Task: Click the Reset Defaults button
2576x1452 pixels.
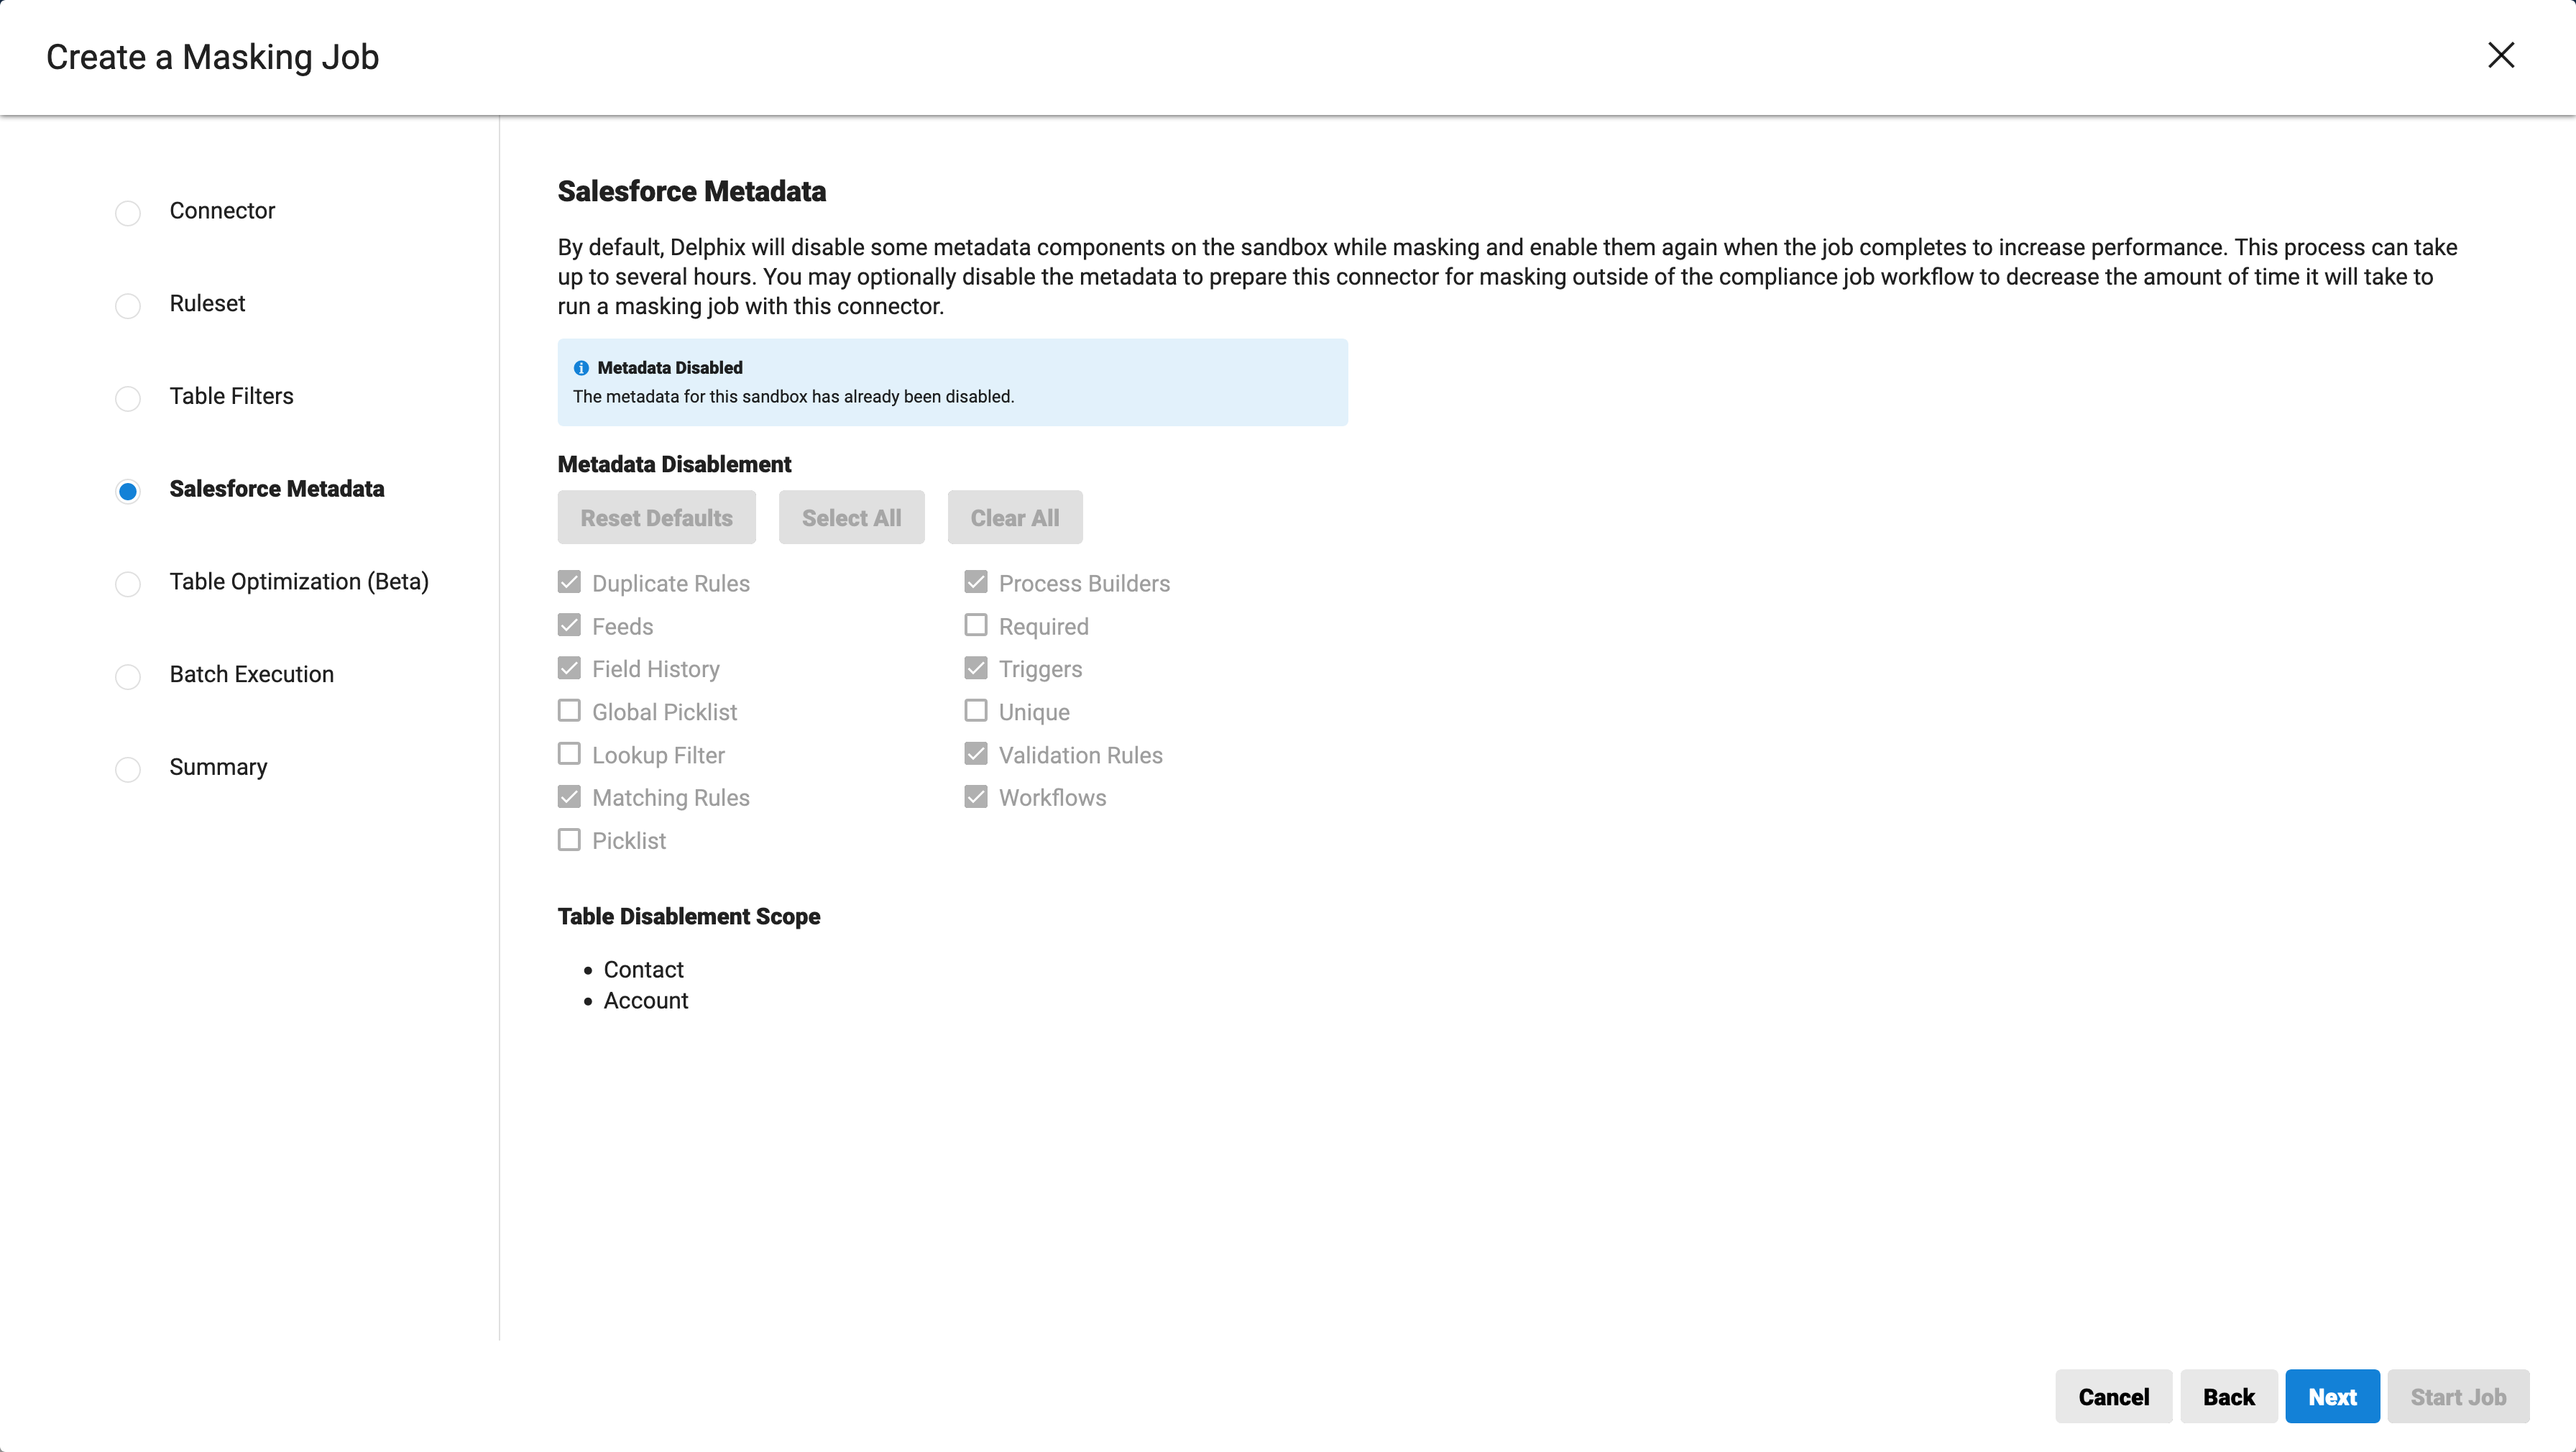Action: [656, 517]
